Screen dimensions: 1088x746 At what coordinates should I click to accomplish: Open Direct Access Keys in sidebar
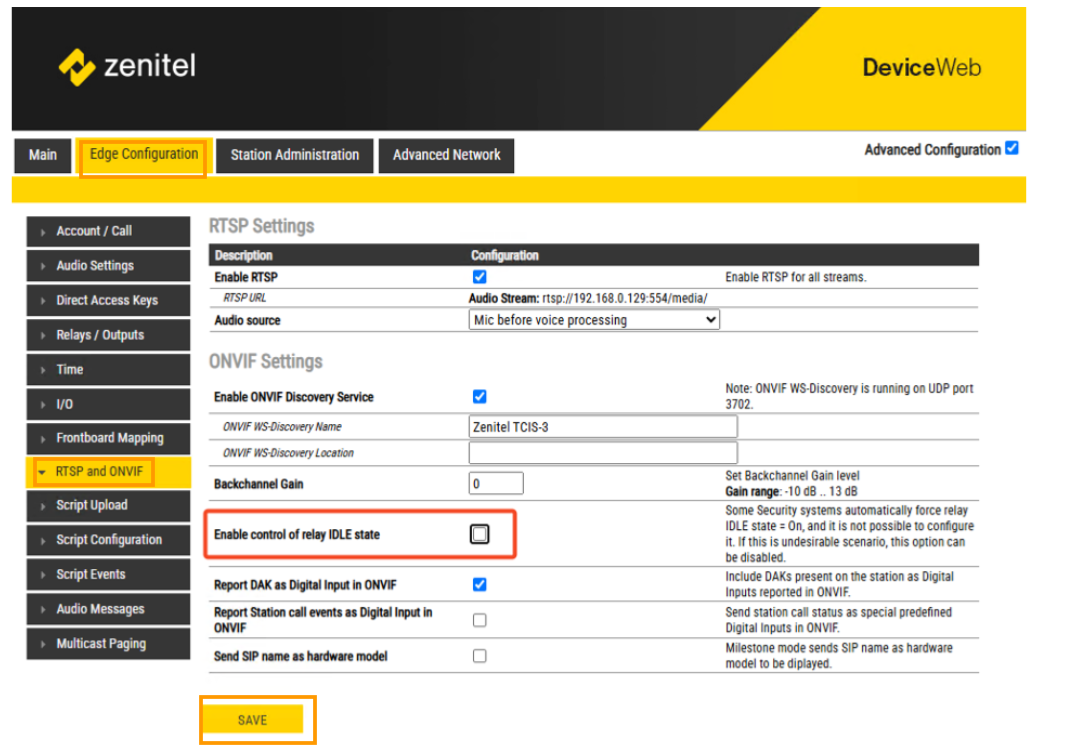(108, 300)
